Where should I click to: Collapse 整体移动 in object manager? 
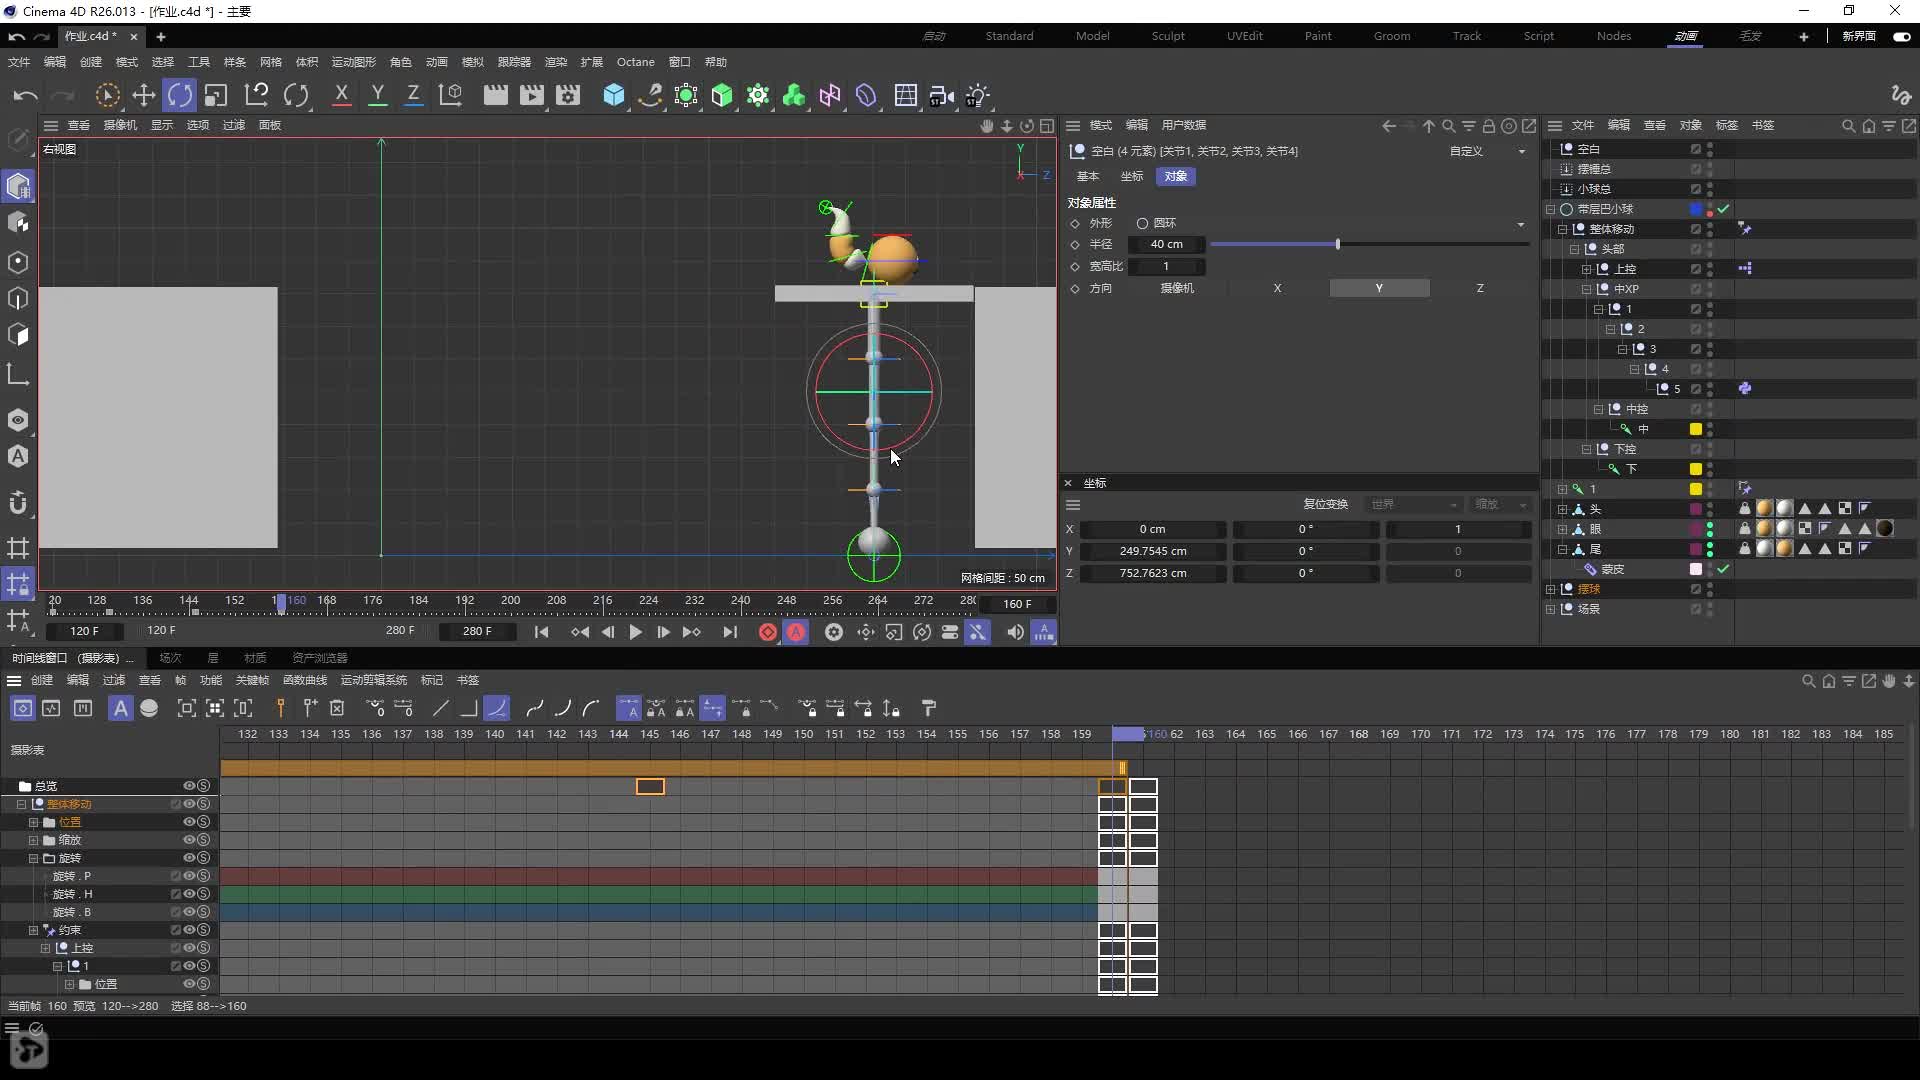tap(1563, 229)
